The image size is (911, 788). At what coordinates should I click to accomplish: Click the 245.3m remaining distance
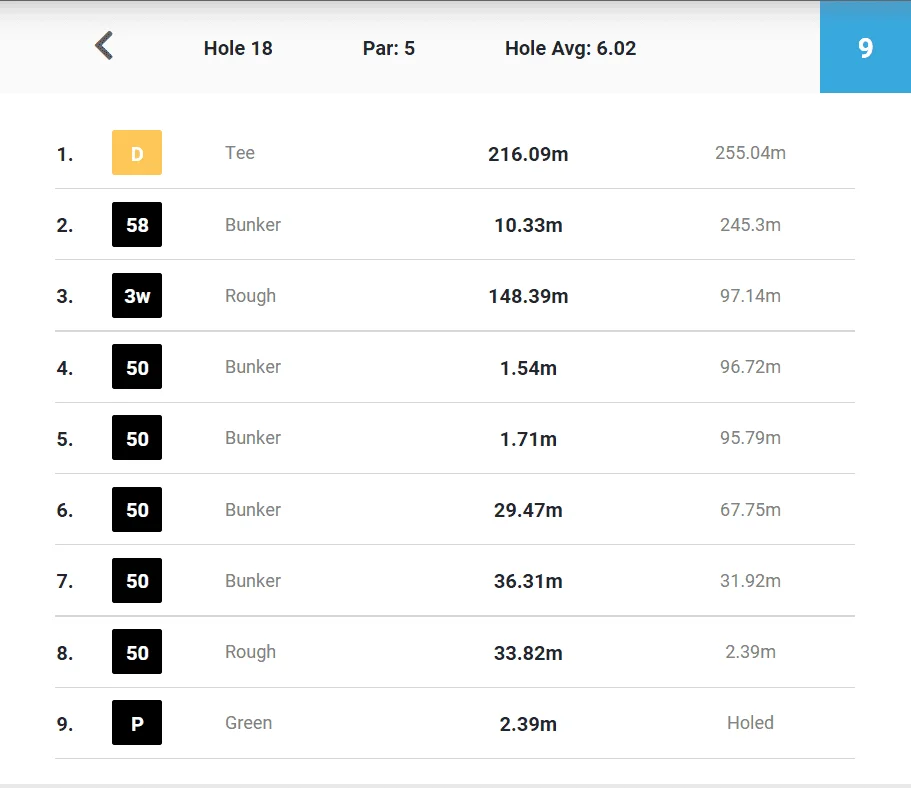[750, 224]
